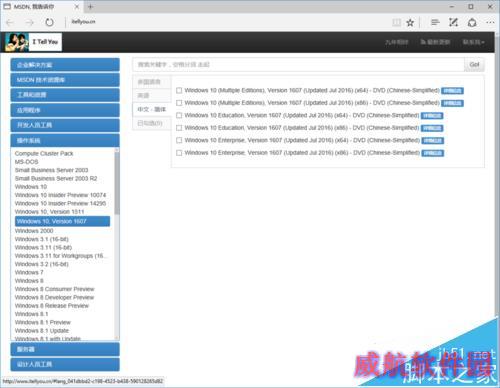
Task: Open Reading view book icon
Action: click(x=396, y=22)
